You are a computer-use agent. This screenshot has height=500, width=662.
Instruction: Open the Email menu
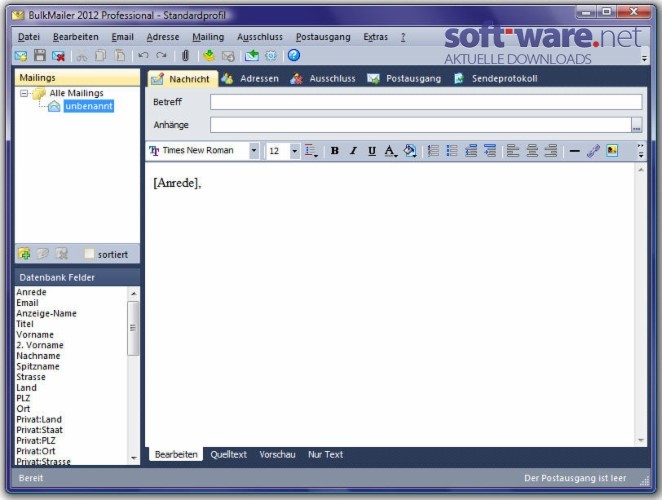pos(122,37)
